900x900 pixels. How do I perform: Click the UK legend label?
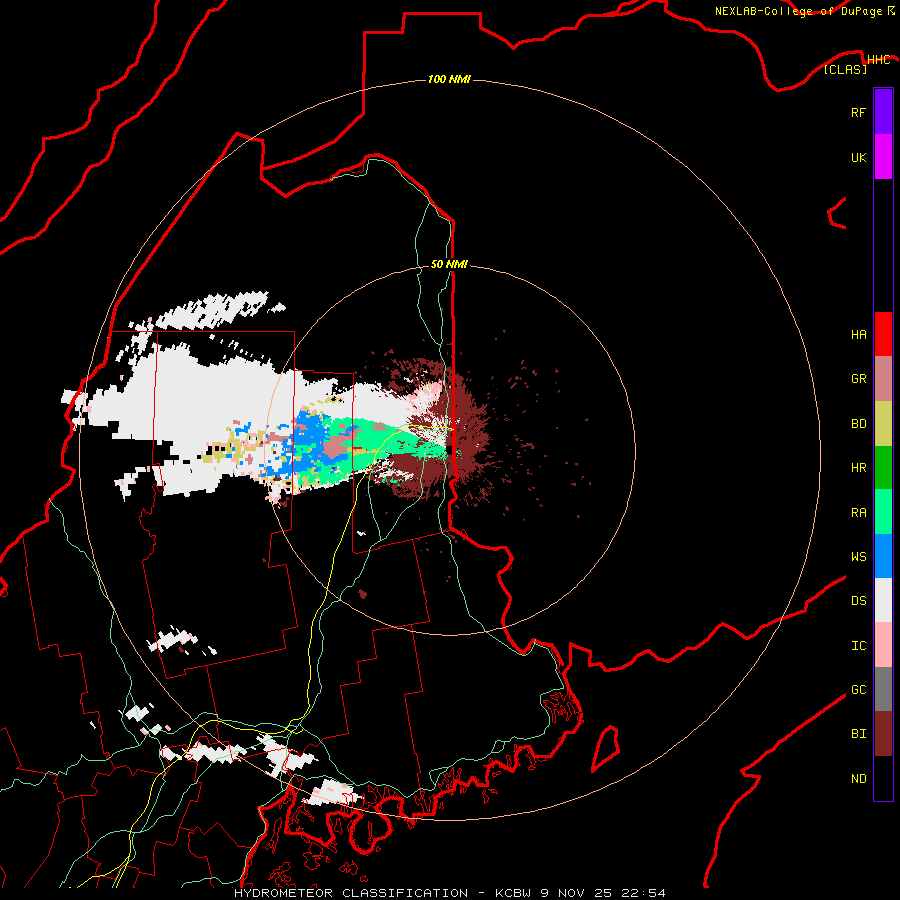click(x=858, y=157)
